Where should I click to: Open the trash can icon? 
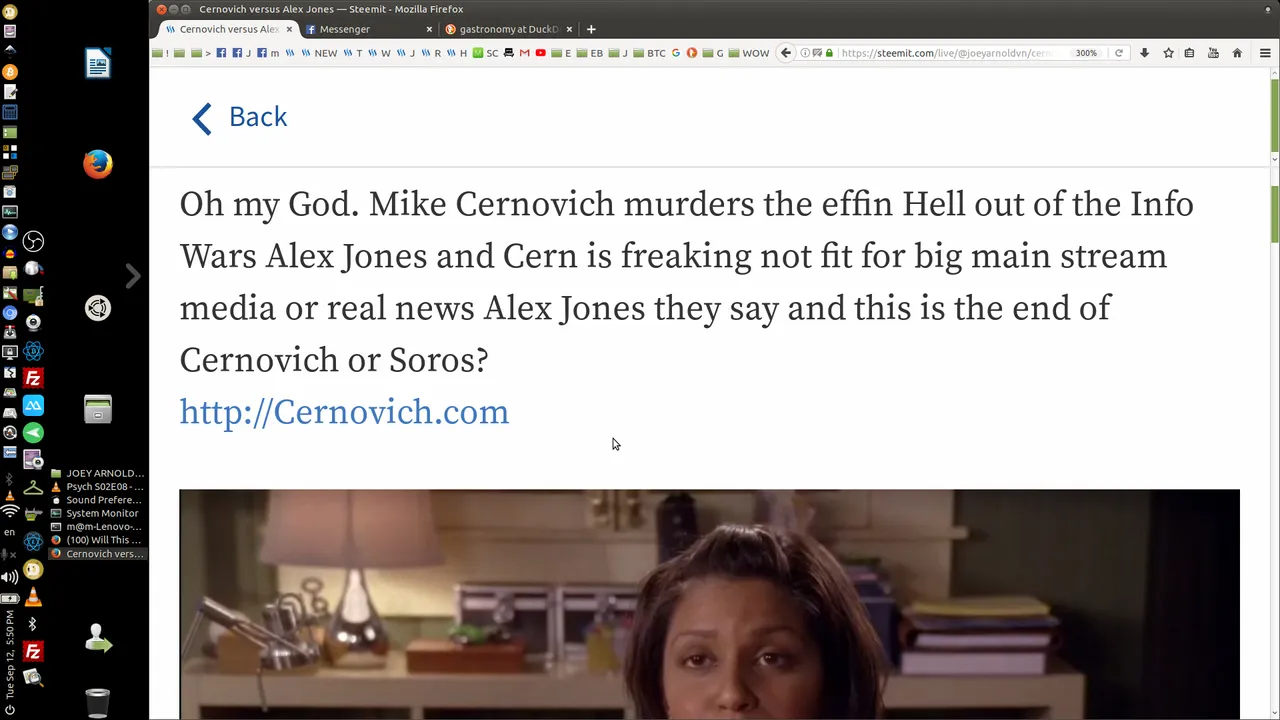(x=97, y=703)
